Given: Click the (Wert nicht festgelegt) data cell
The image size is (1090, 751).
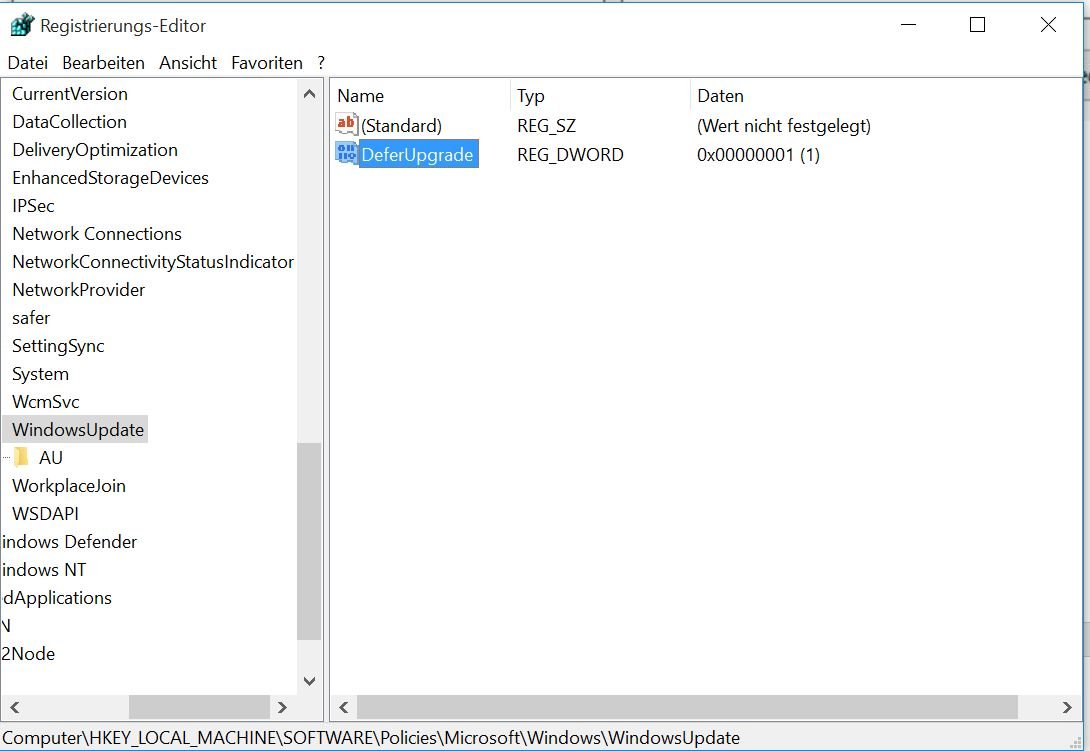Looking at the screenshot, I should point(783,126).
